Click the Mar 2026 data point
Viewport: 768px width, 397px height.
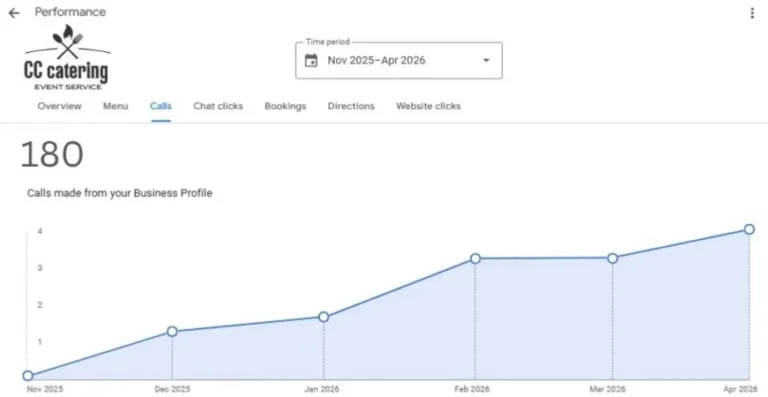(x=612, y=258)
